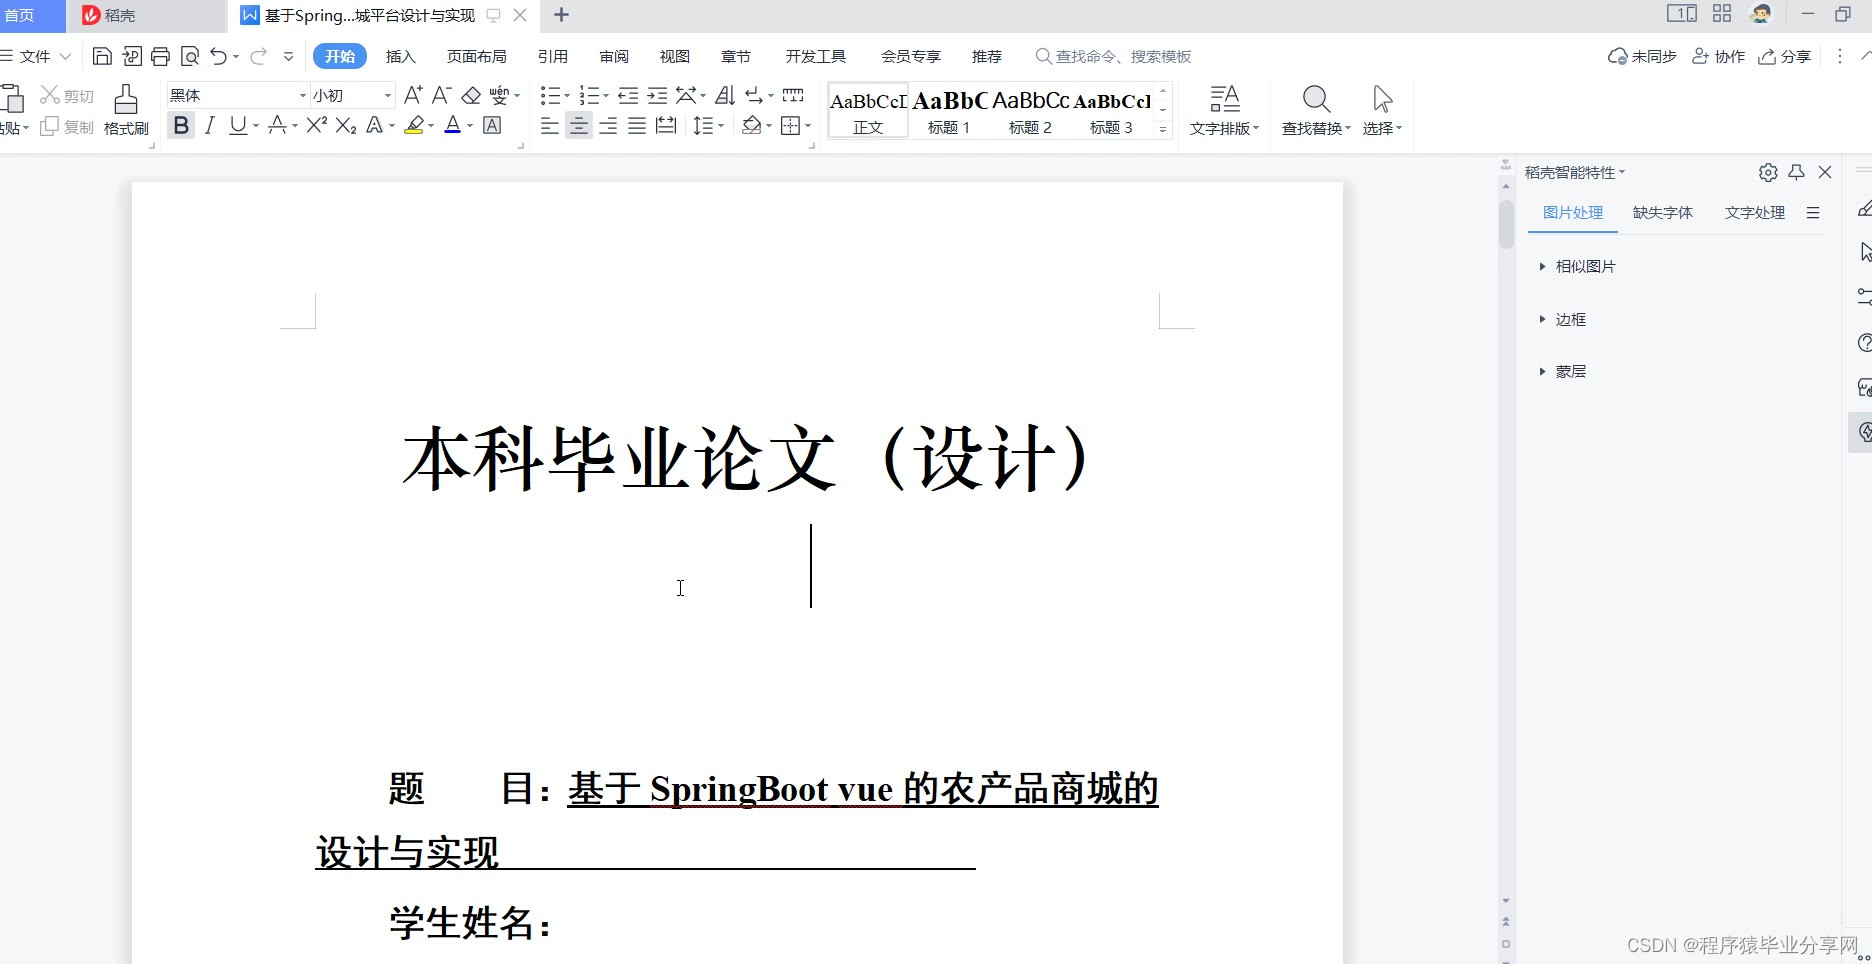Image resolution: width=1872 pixels, height=964 pixels.
Task: Open the font name dropdown (黑体)
Action: [x=302, y=95]
